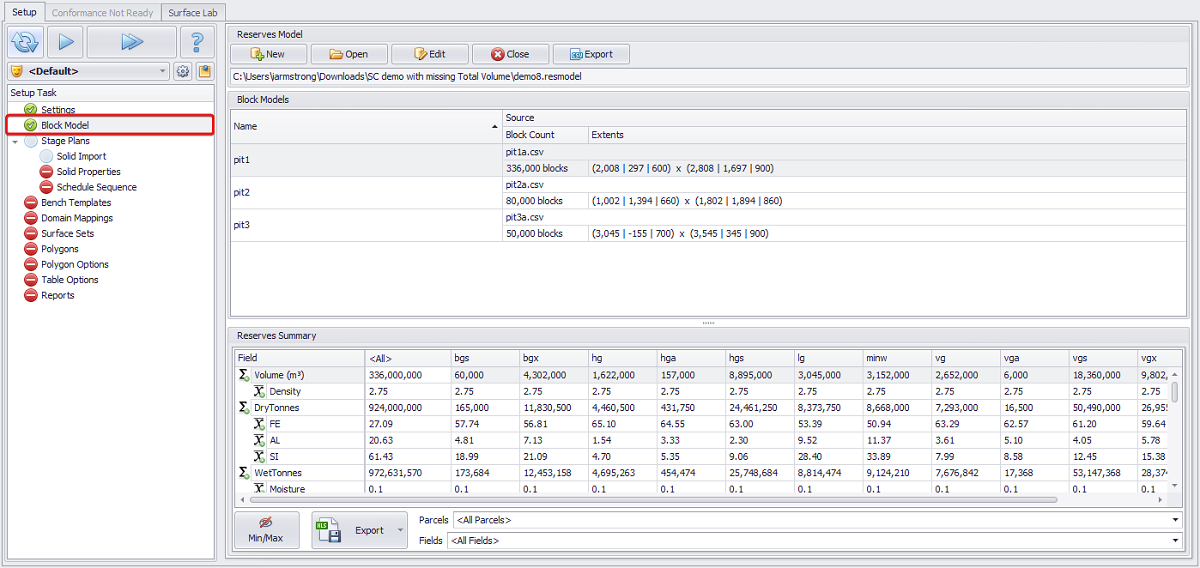This screenshot has width=1200, height=568.
Task: Click the Open reserves model button
Action: click(x=349, y=54)
